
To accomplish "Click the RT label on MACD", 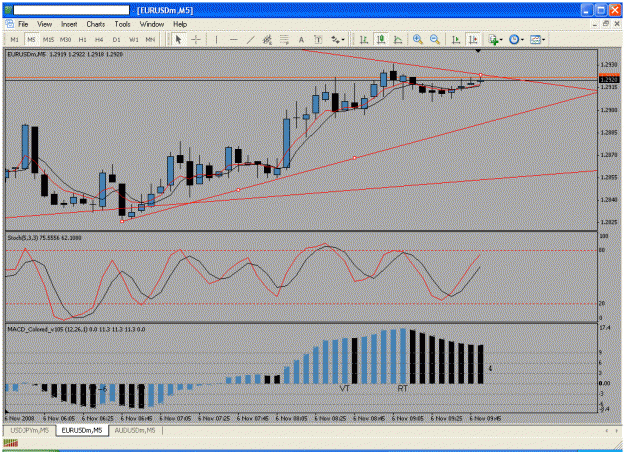I will (402, 388).
